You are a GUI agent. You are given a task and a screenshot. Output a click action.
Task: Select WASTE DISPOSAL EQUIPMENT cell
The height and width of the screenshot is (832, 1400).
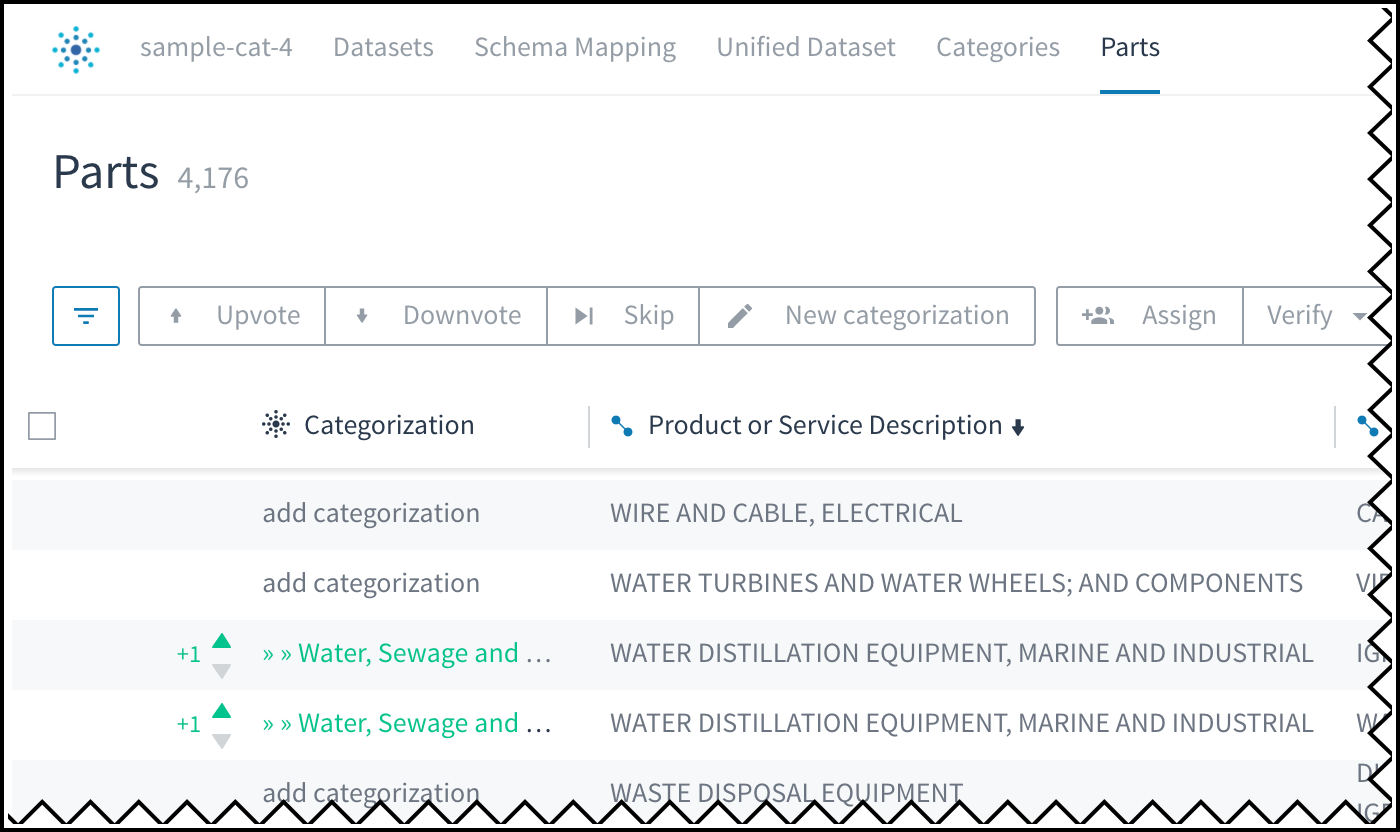coord(786,793)
